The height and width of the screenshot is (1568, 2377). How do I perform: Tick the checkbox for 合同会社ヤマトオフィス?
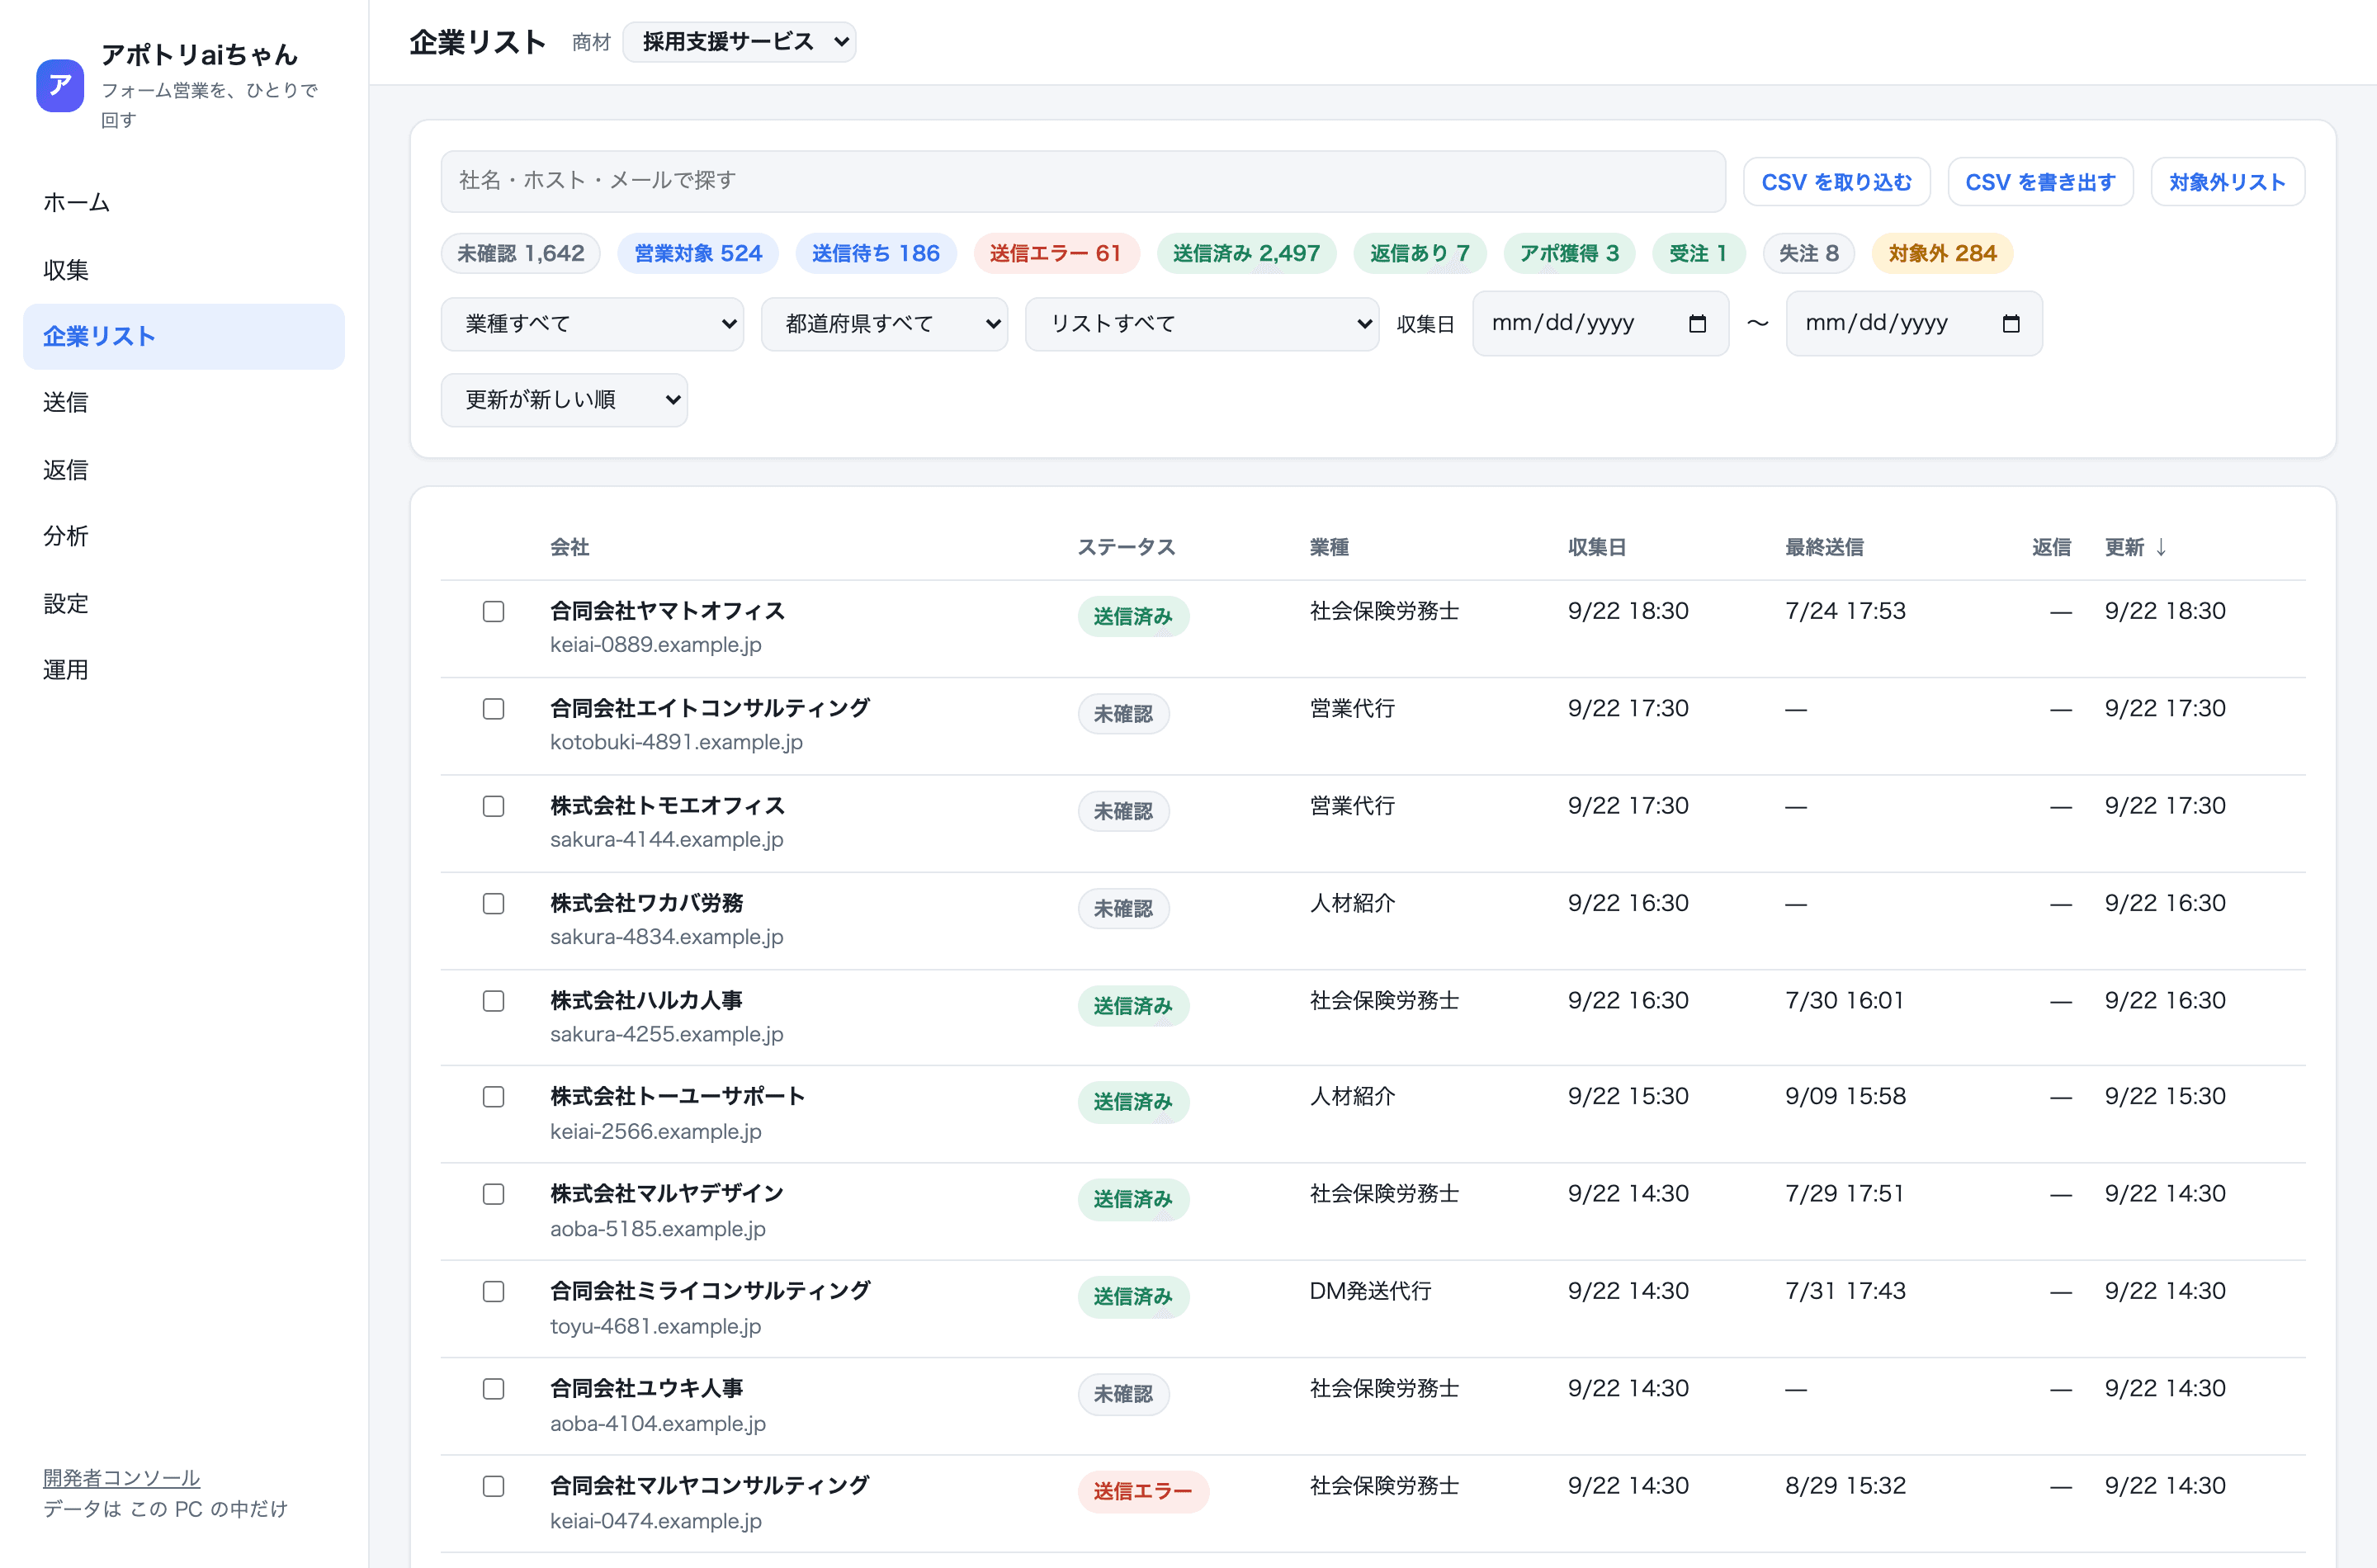point(493,611)
